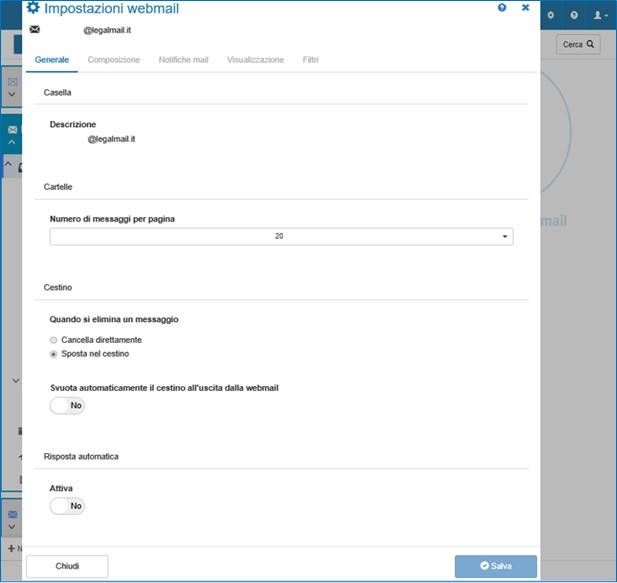Screen dimensions: 617x583
Task: Click the settings gear icon in title
Action: coord(33,7)
